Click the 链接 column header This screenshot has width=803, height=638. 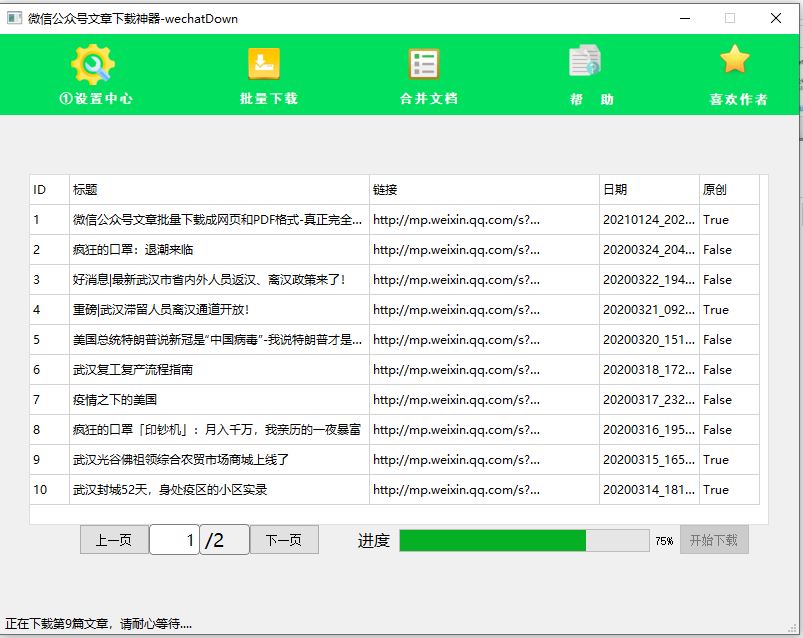tap(484, 189)
